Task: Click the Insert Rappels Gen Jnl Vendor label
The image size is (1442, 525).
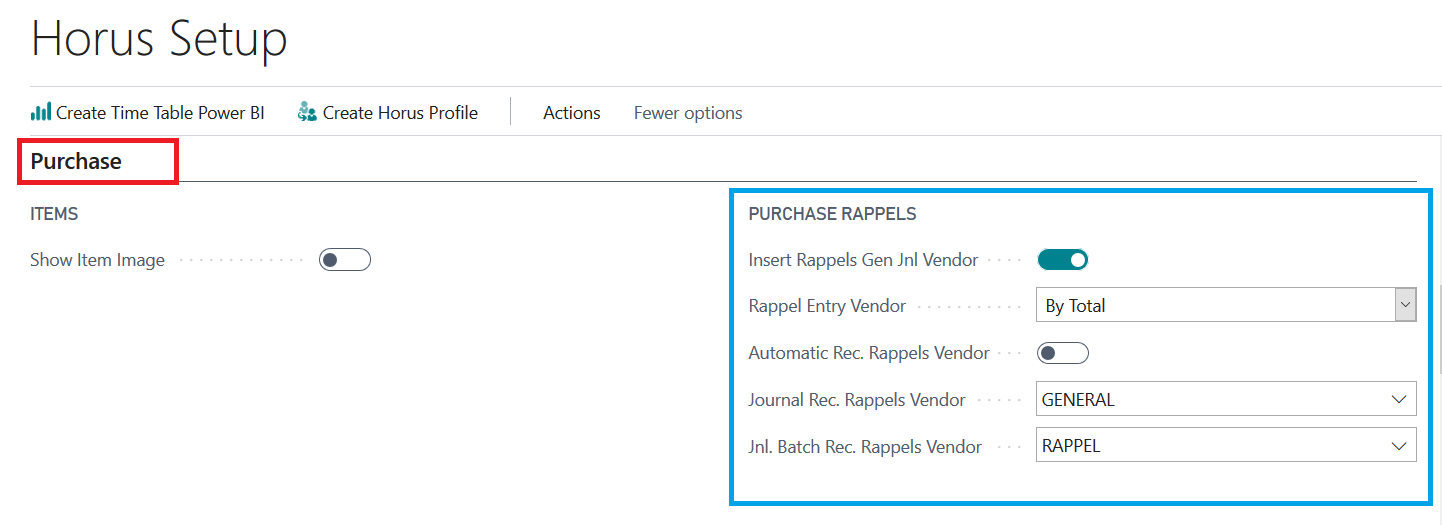Action: [863, 260]
